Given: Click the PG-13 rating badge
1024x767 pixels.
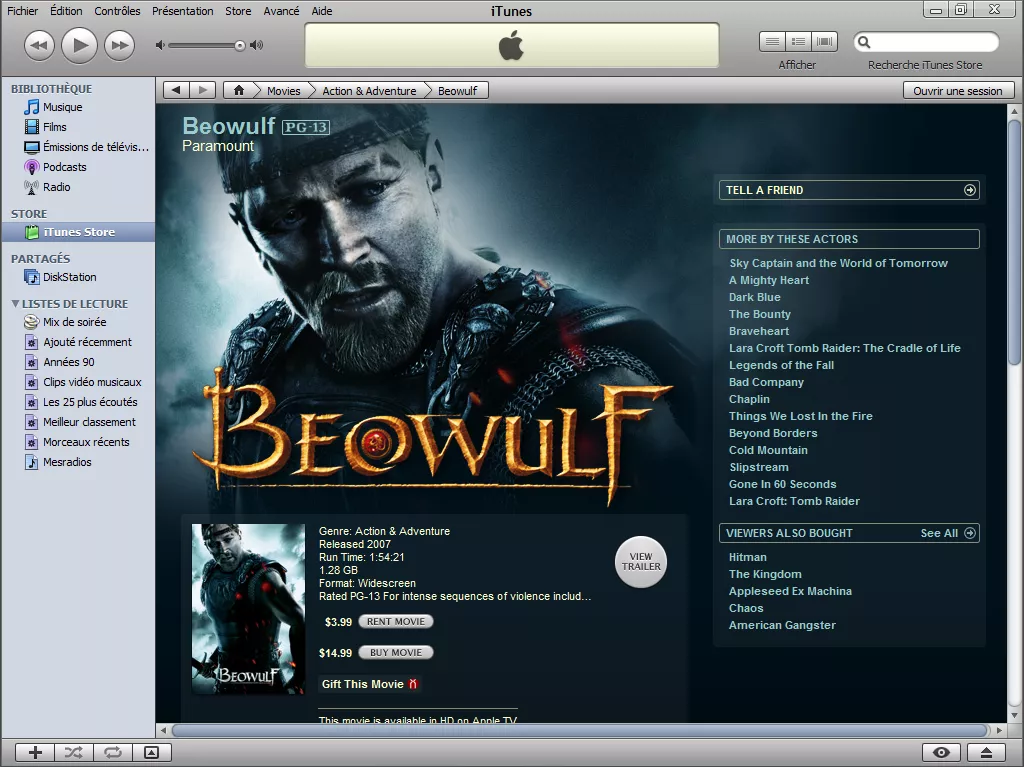Looking at the screenshot, I should coord(306,127).
